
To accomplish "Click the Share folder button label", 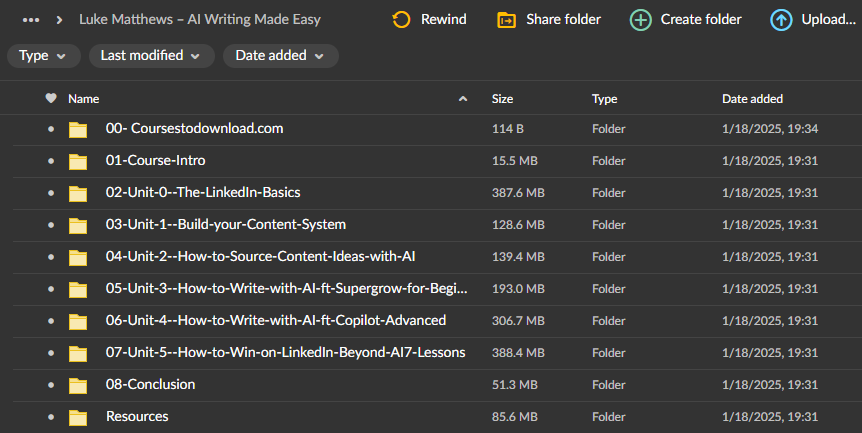I will pos(563,19).
